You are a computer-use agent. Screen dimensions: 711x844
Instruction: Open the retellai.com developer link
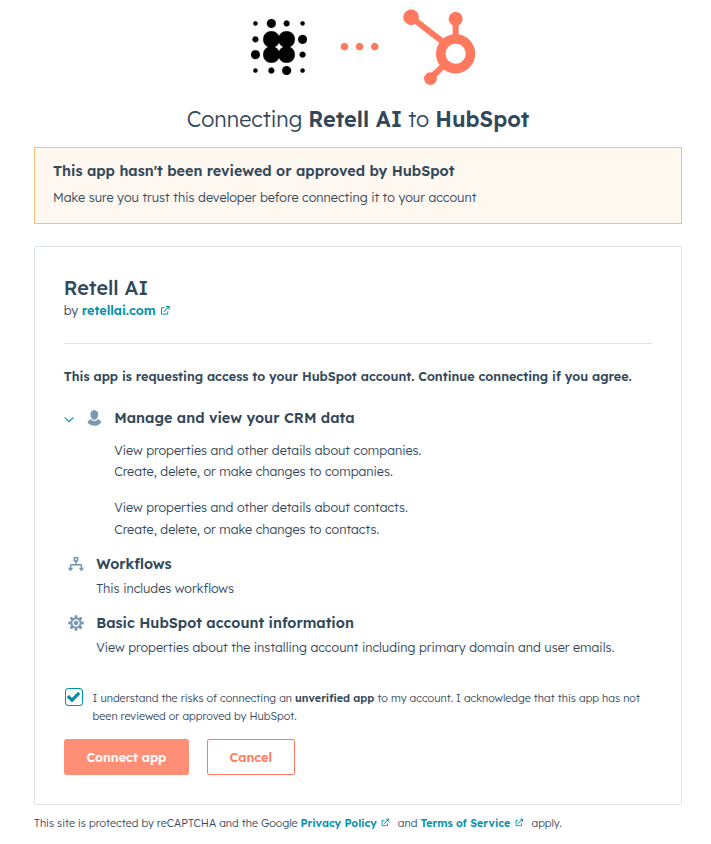(120, 310)
